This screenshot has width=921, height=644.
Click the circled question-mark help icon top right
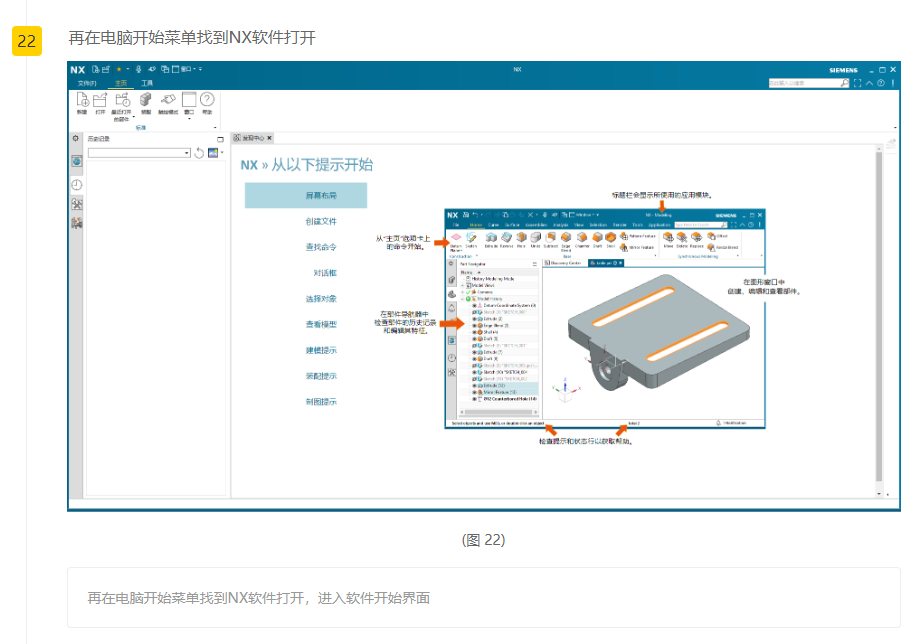[x=881, y=83]
